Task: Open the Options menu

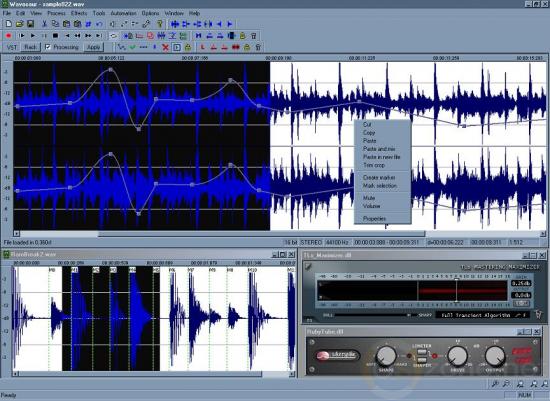Action: (150, 13)
